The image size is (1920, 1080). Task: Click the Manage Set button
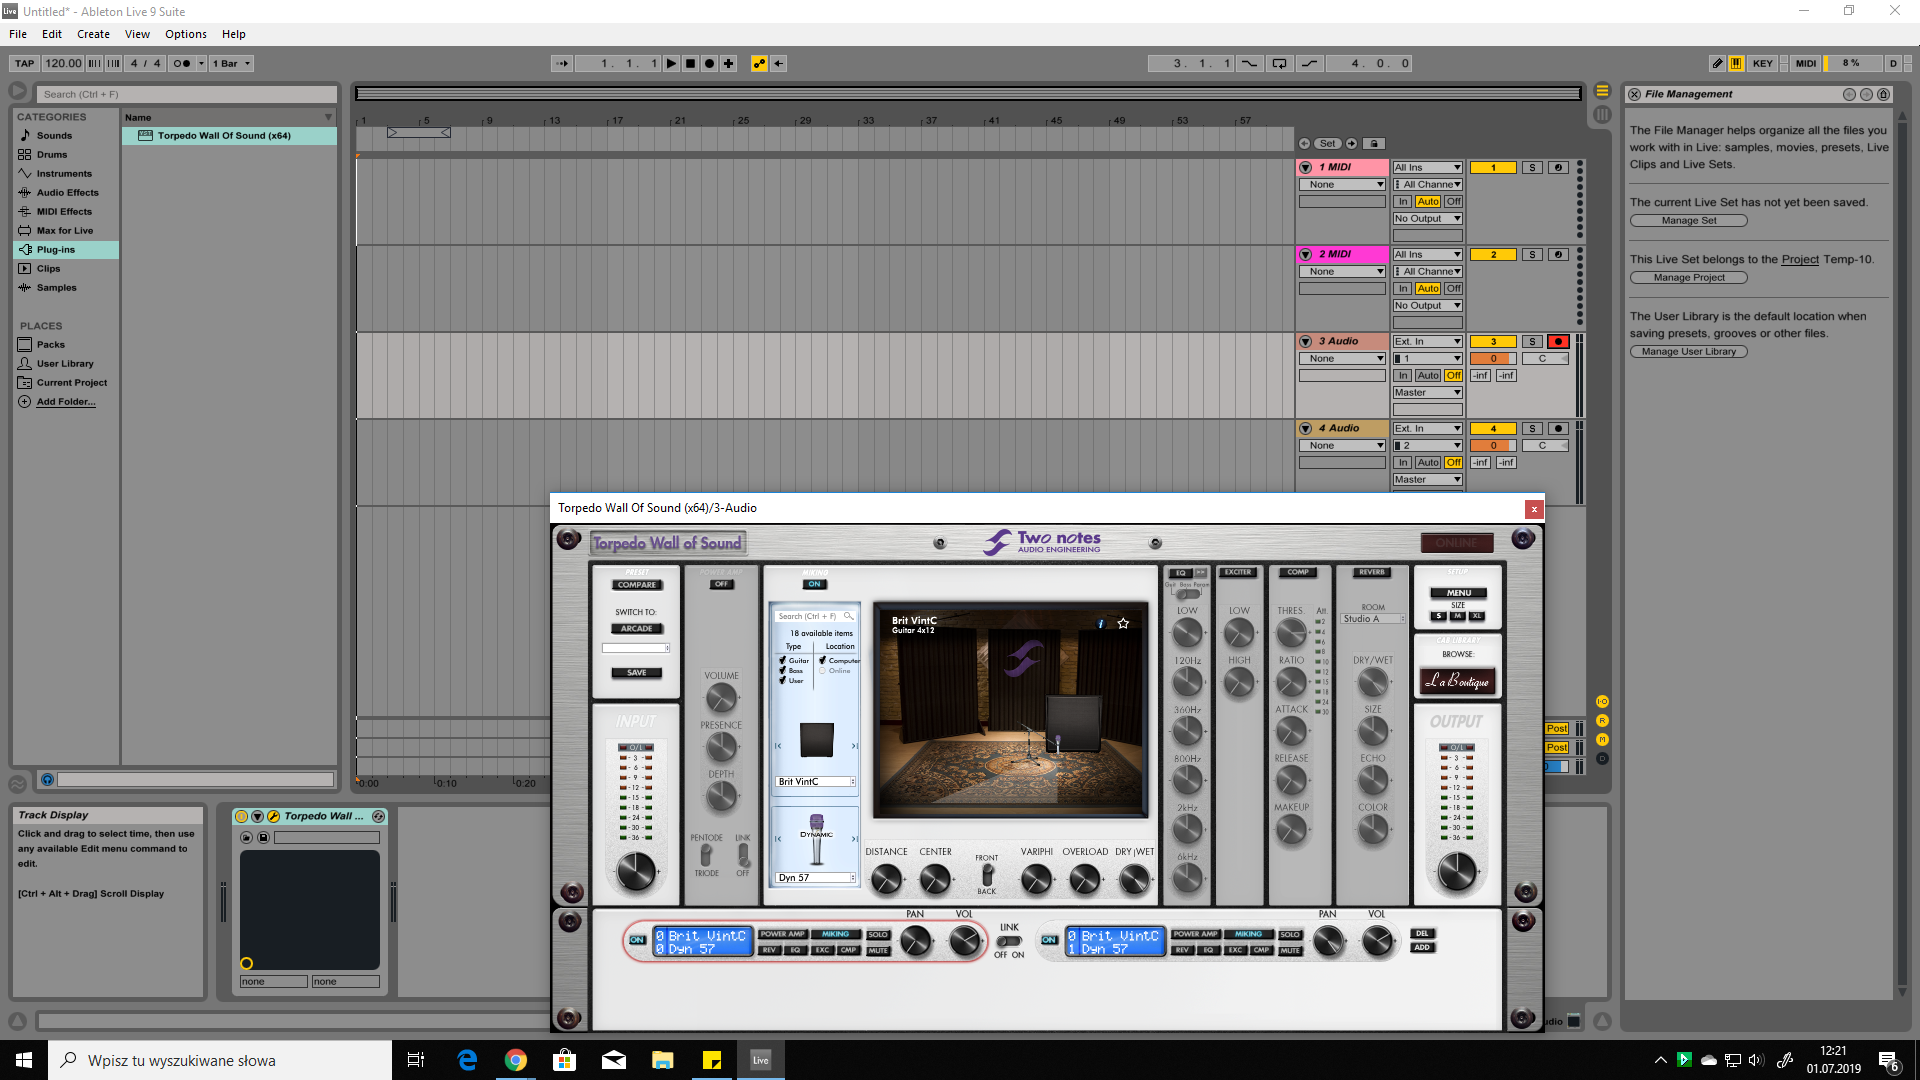click(1689, 221)
